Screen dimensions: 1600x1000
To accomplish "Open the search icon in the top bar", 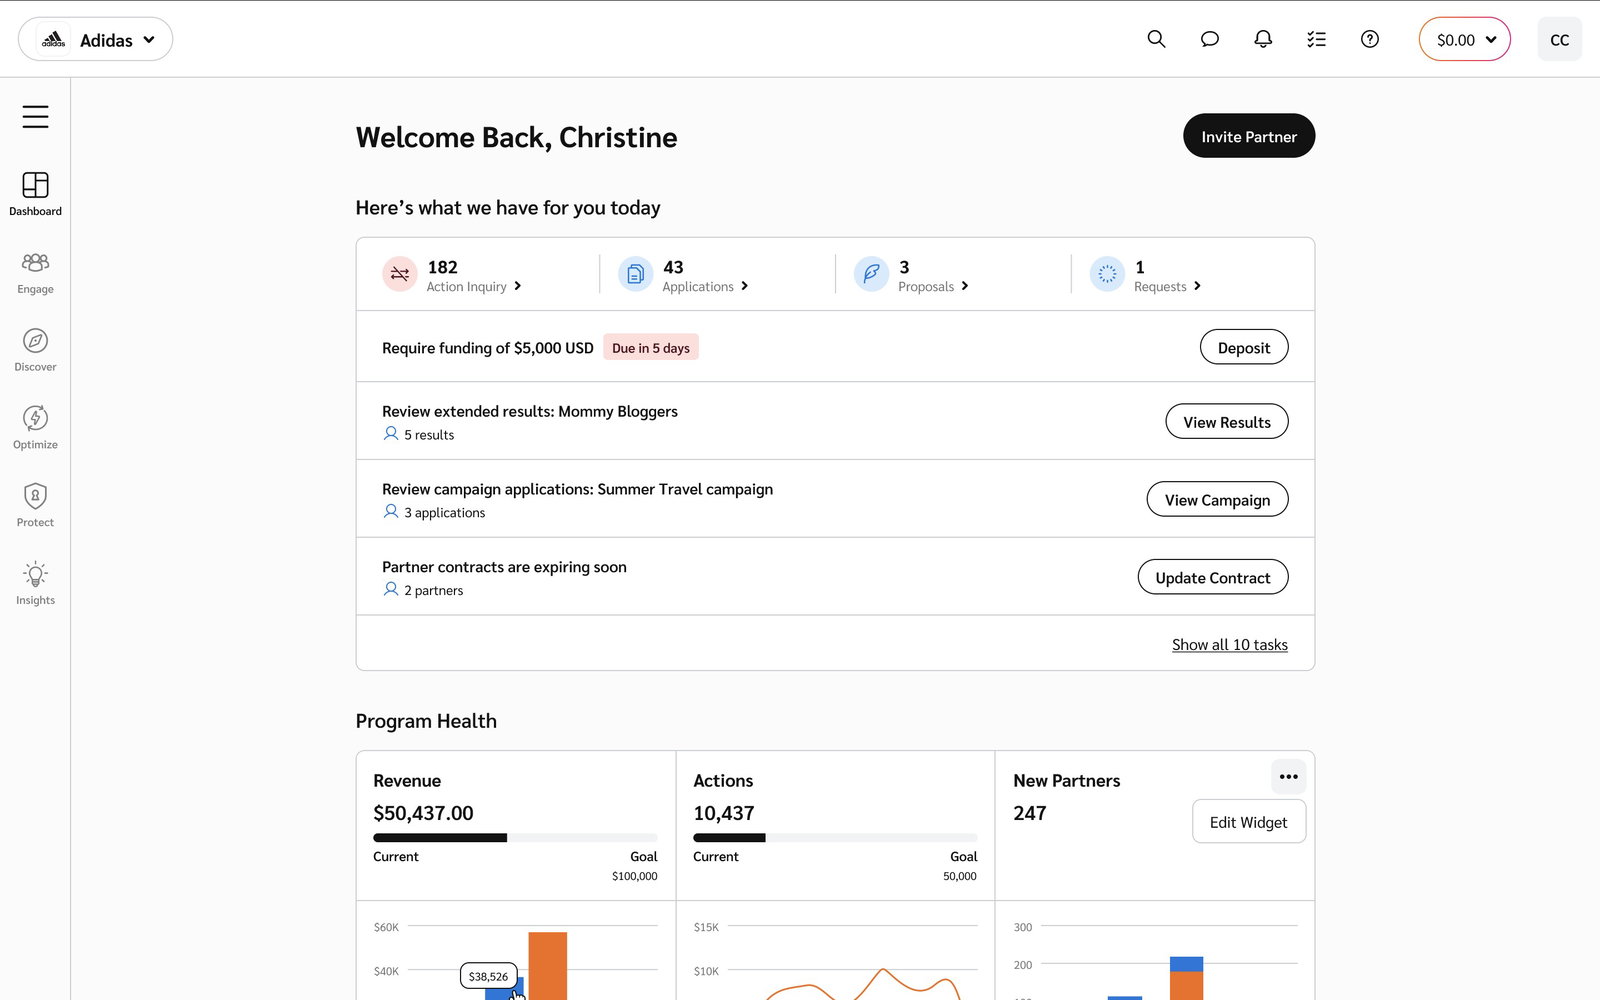I will [1156, 39].
